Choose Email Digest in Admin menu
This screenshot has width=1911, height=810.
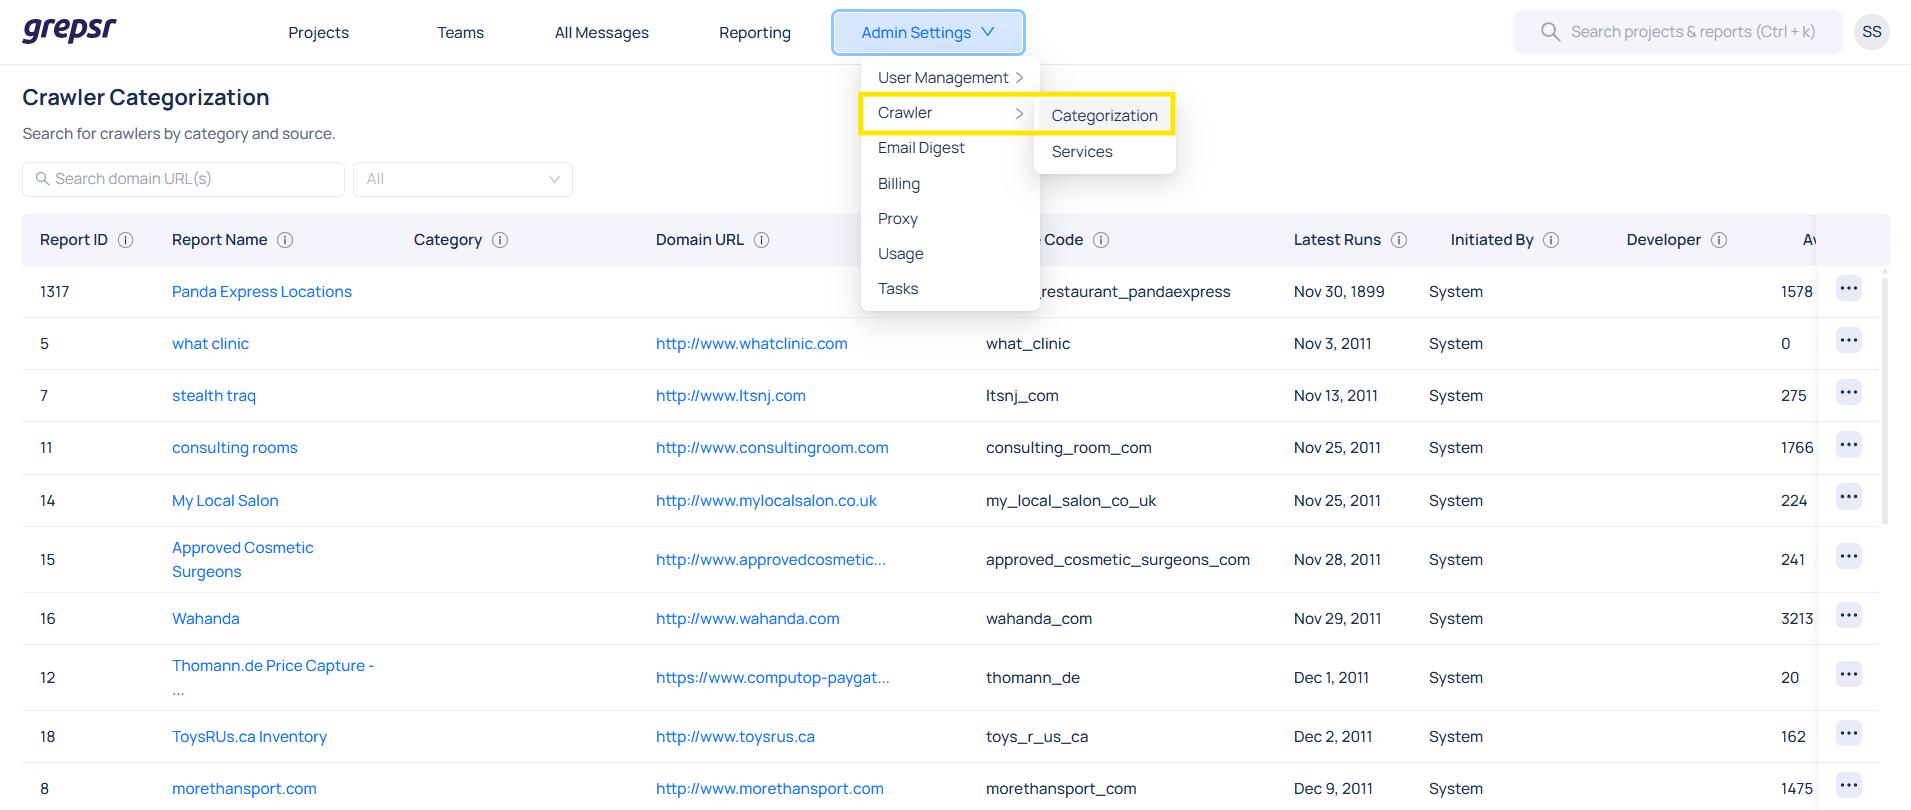(x=921, y=148)
